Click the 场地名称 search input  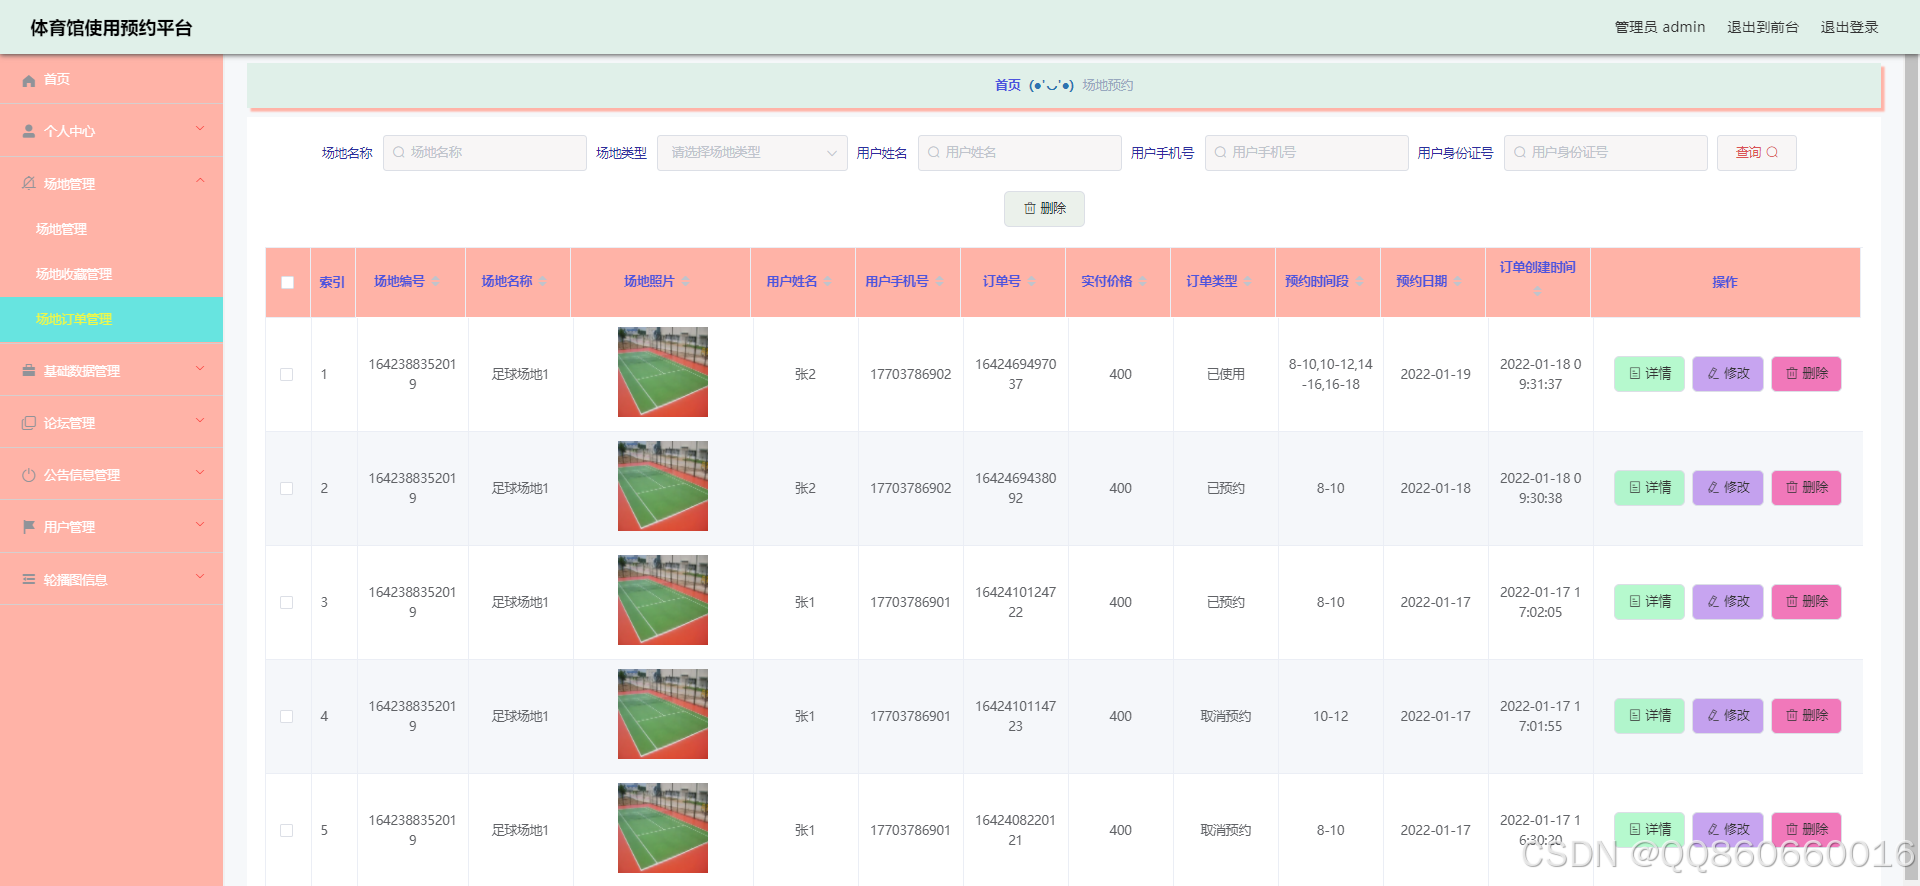485,153
